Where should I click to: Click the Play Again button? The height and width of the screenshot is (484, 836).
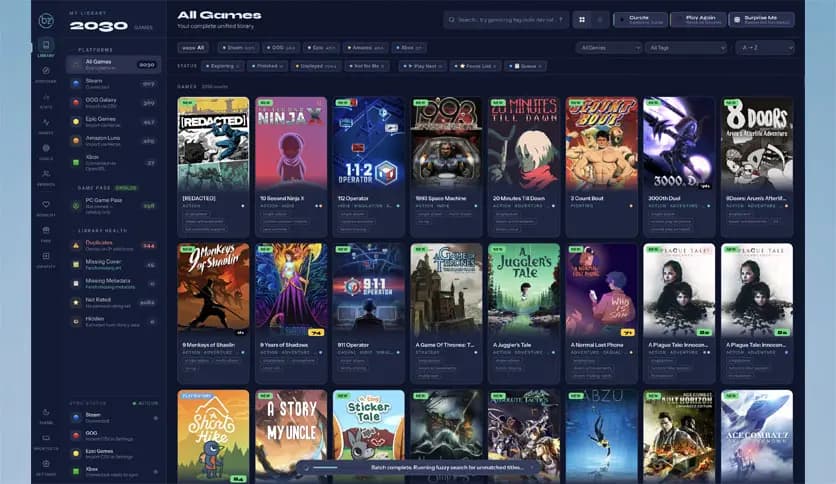[698, 20]
